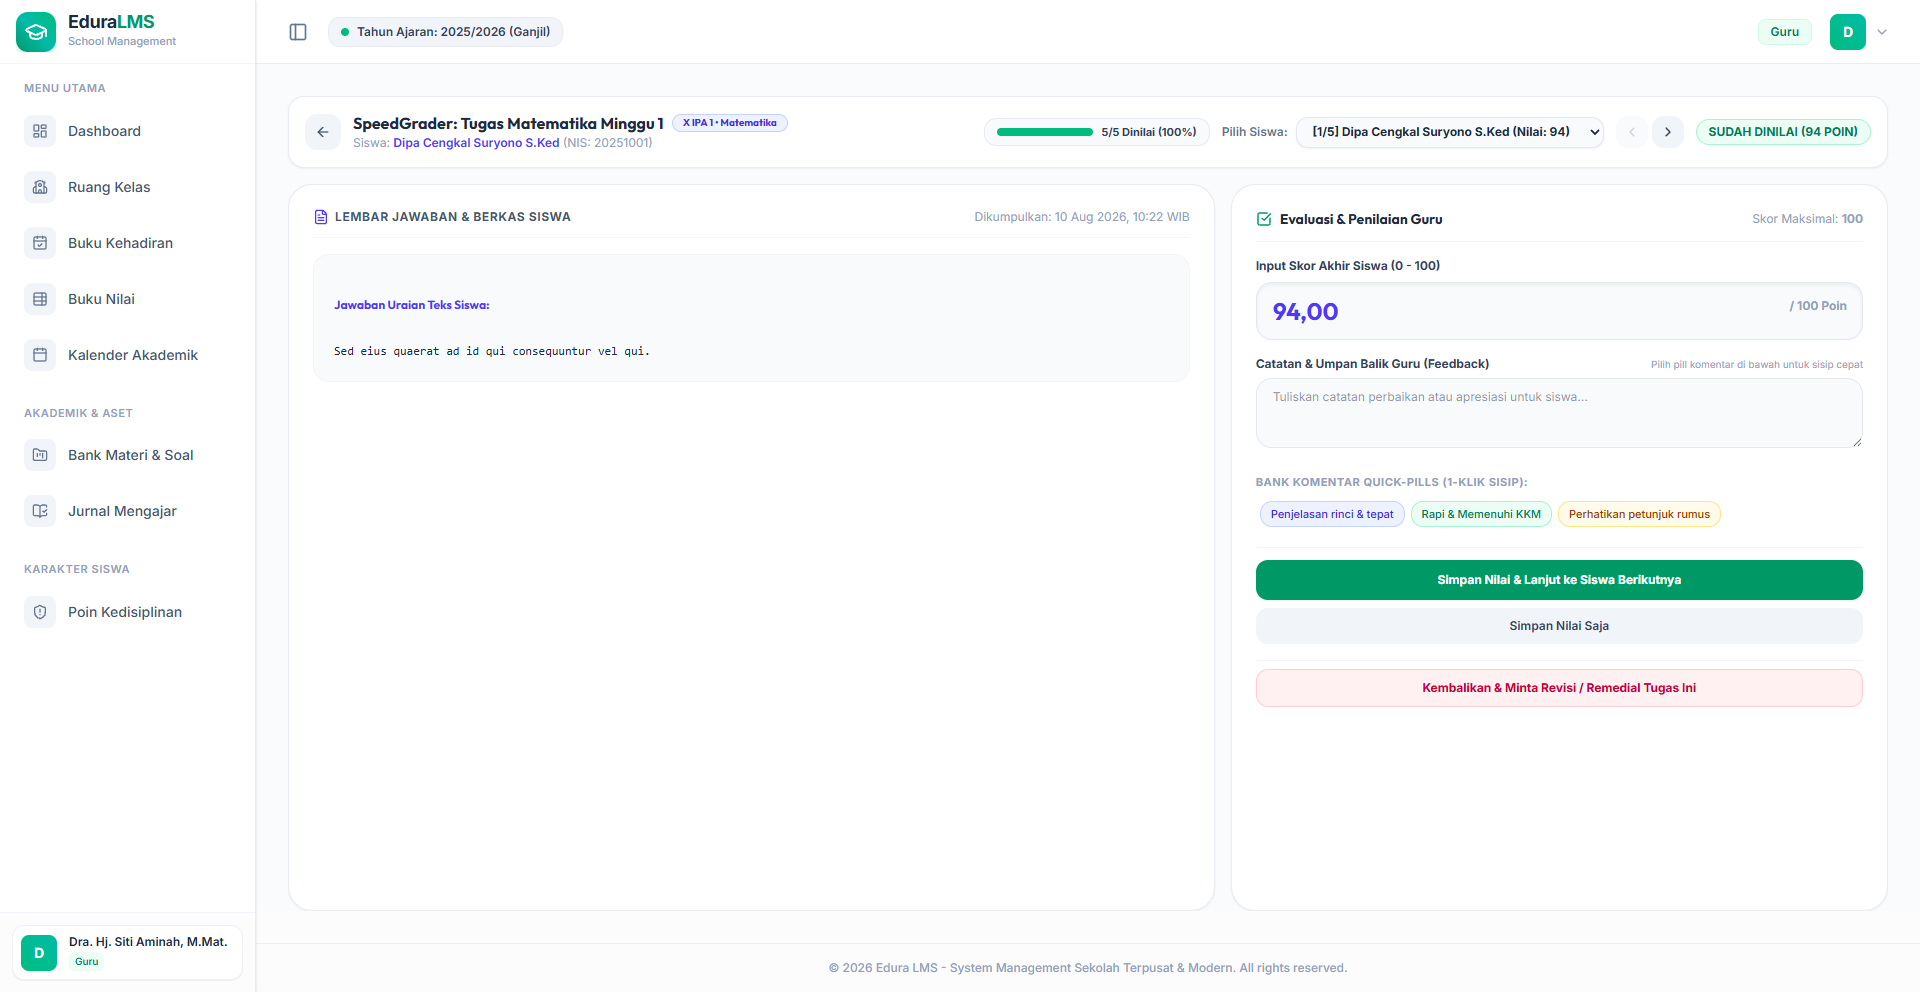1920x992 pixels.
Task: Open Buku Nilai menu item
Action: click(128, 299)
